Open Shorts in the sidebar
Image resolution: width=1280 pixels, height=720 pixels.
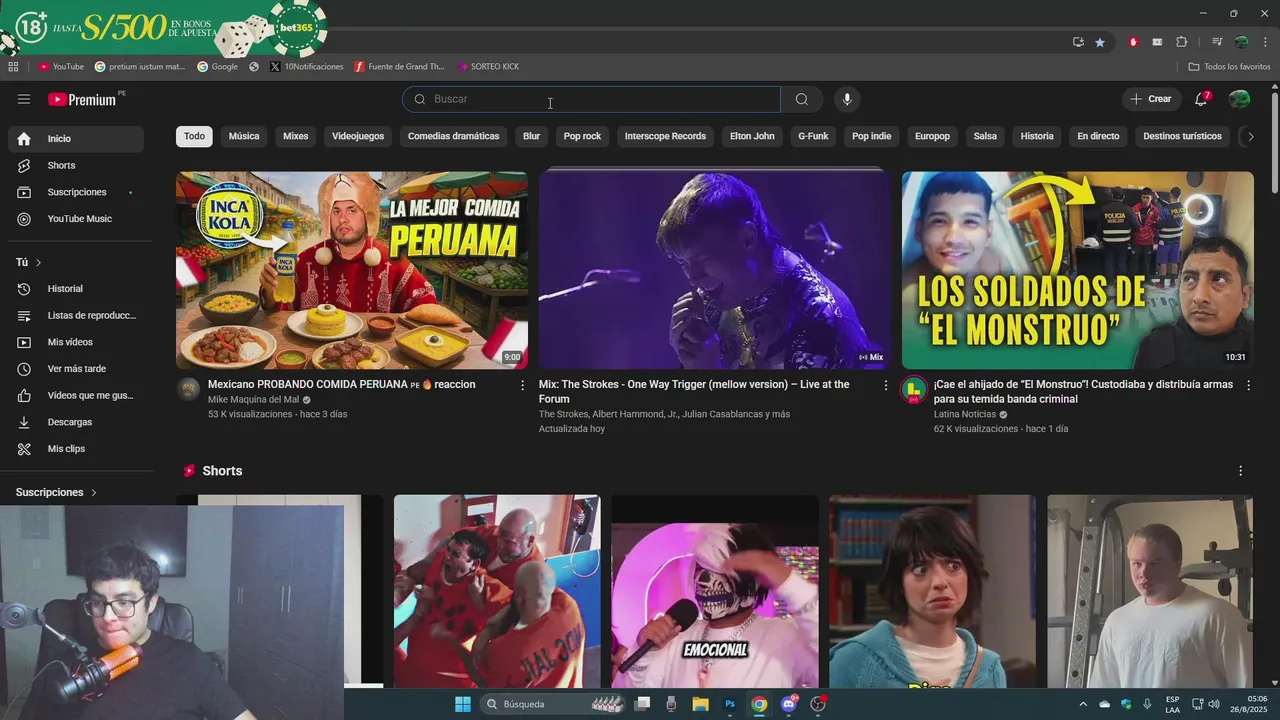point(76,165)
